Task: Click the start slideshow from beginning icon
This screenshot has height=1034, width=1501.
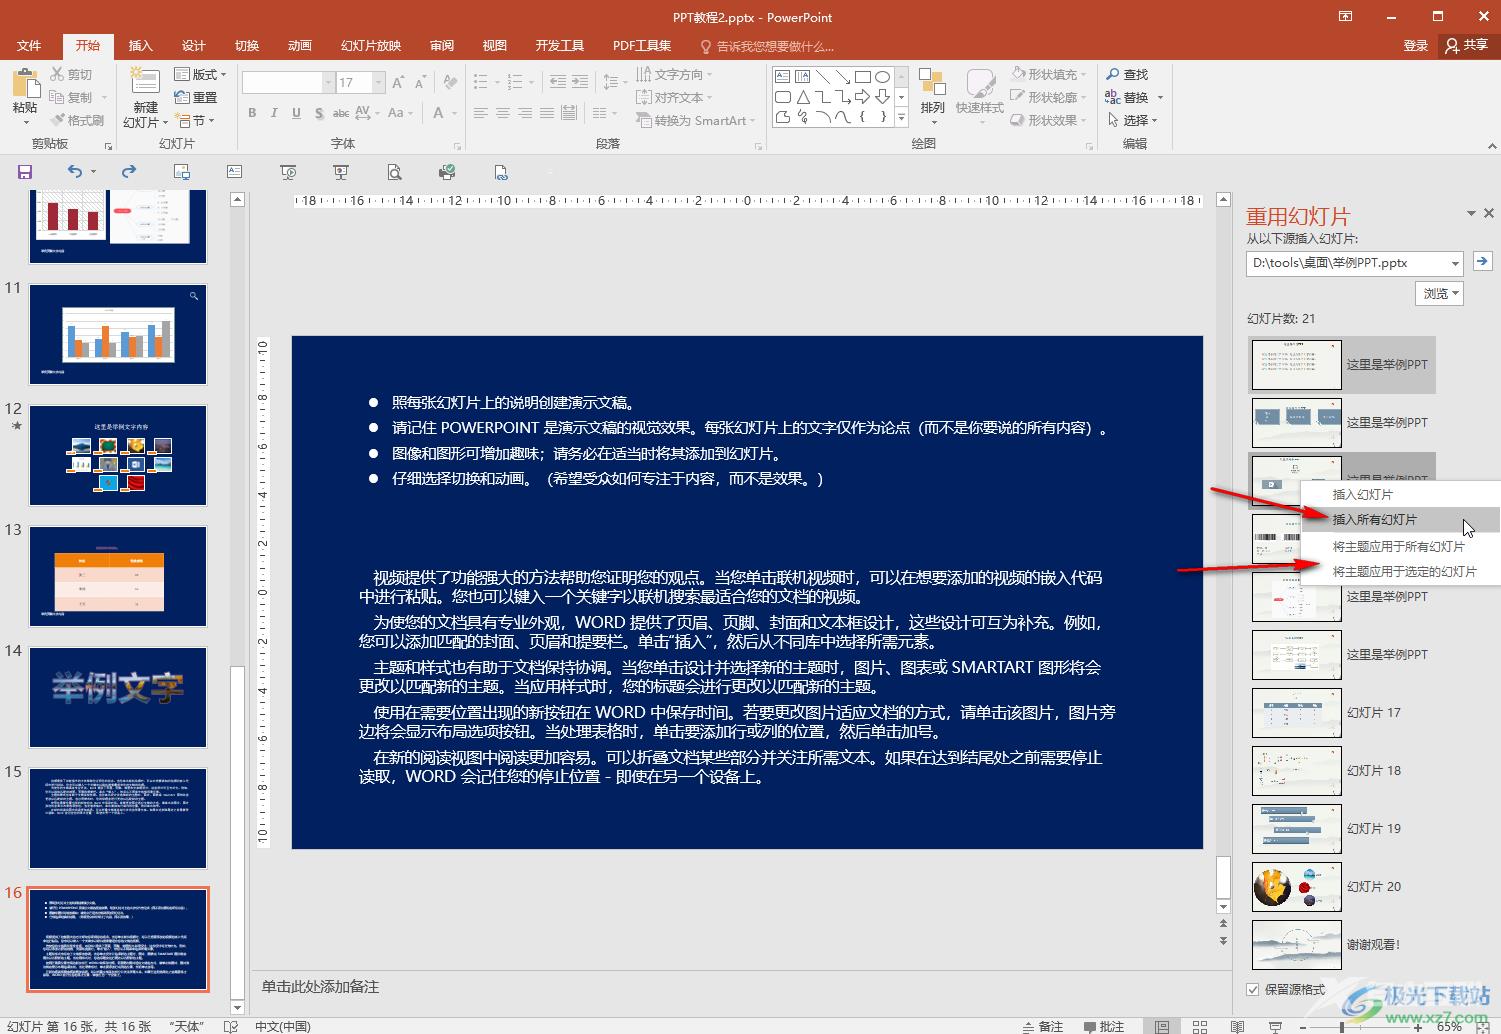Action: (x=288, y=172)
